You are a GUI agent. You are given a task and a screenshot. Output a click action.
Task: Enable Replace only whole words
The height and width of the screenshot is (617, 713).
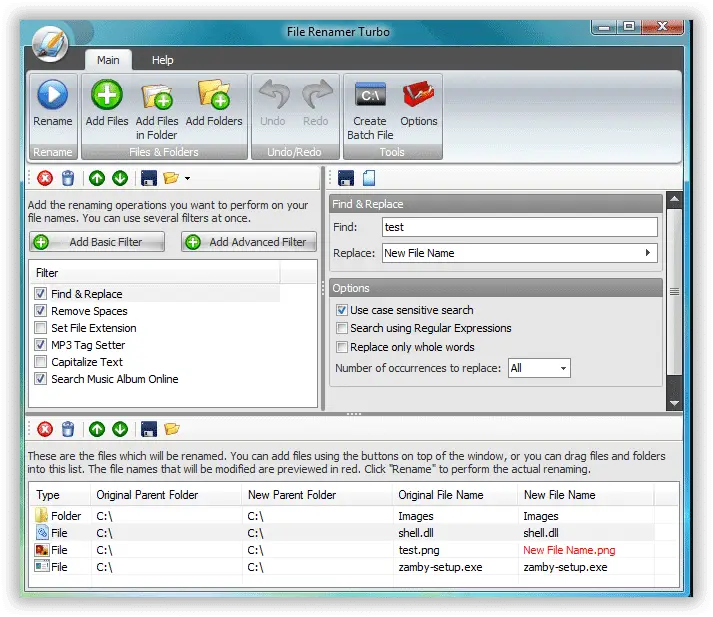(x=341, y=347)
